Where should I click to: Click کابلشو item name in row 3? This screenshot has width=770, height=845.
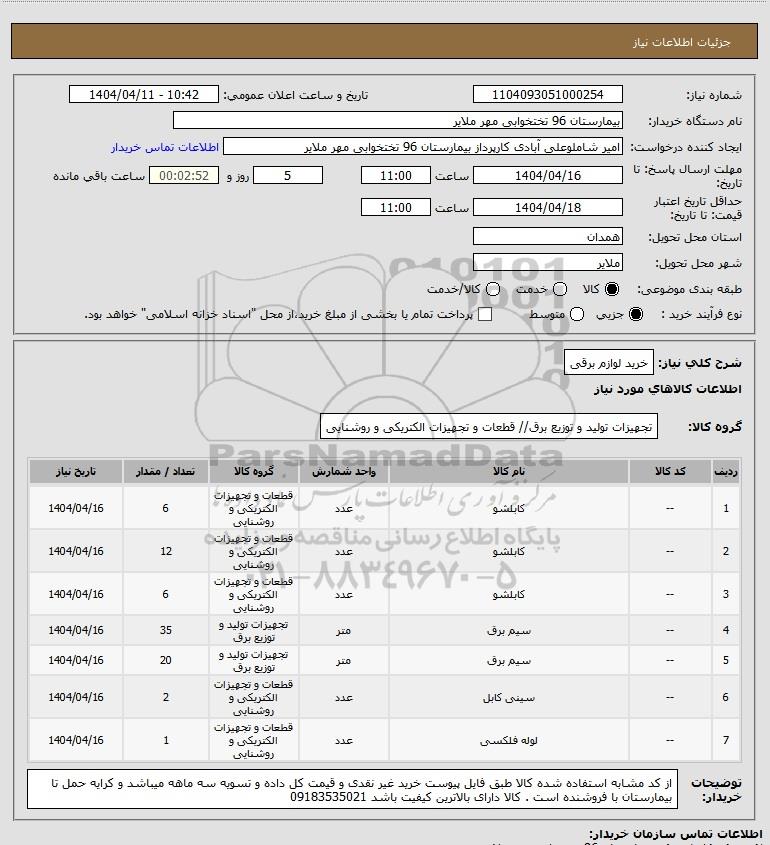509,594
